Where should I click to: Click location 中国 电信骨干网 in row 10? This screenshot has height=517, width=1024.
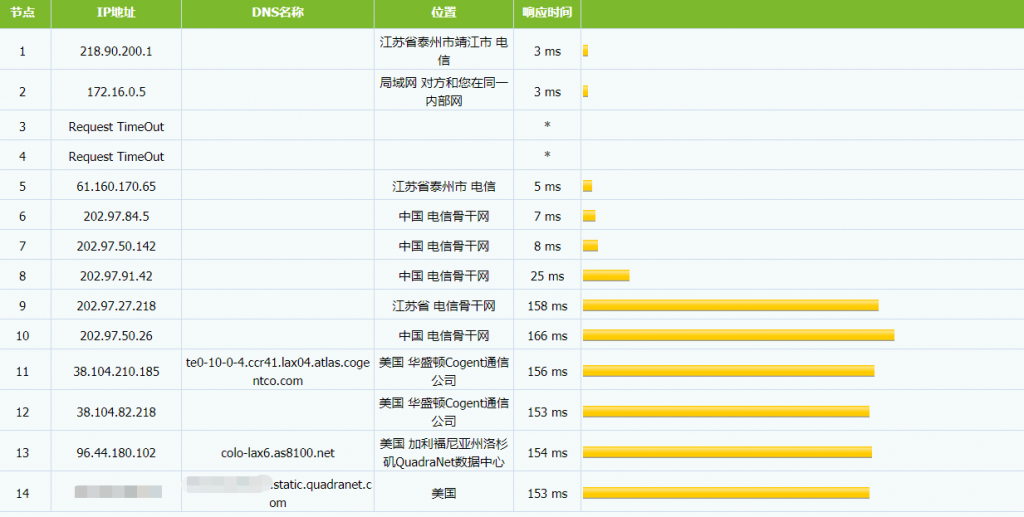pyautogui.click(x=443, y=336)
